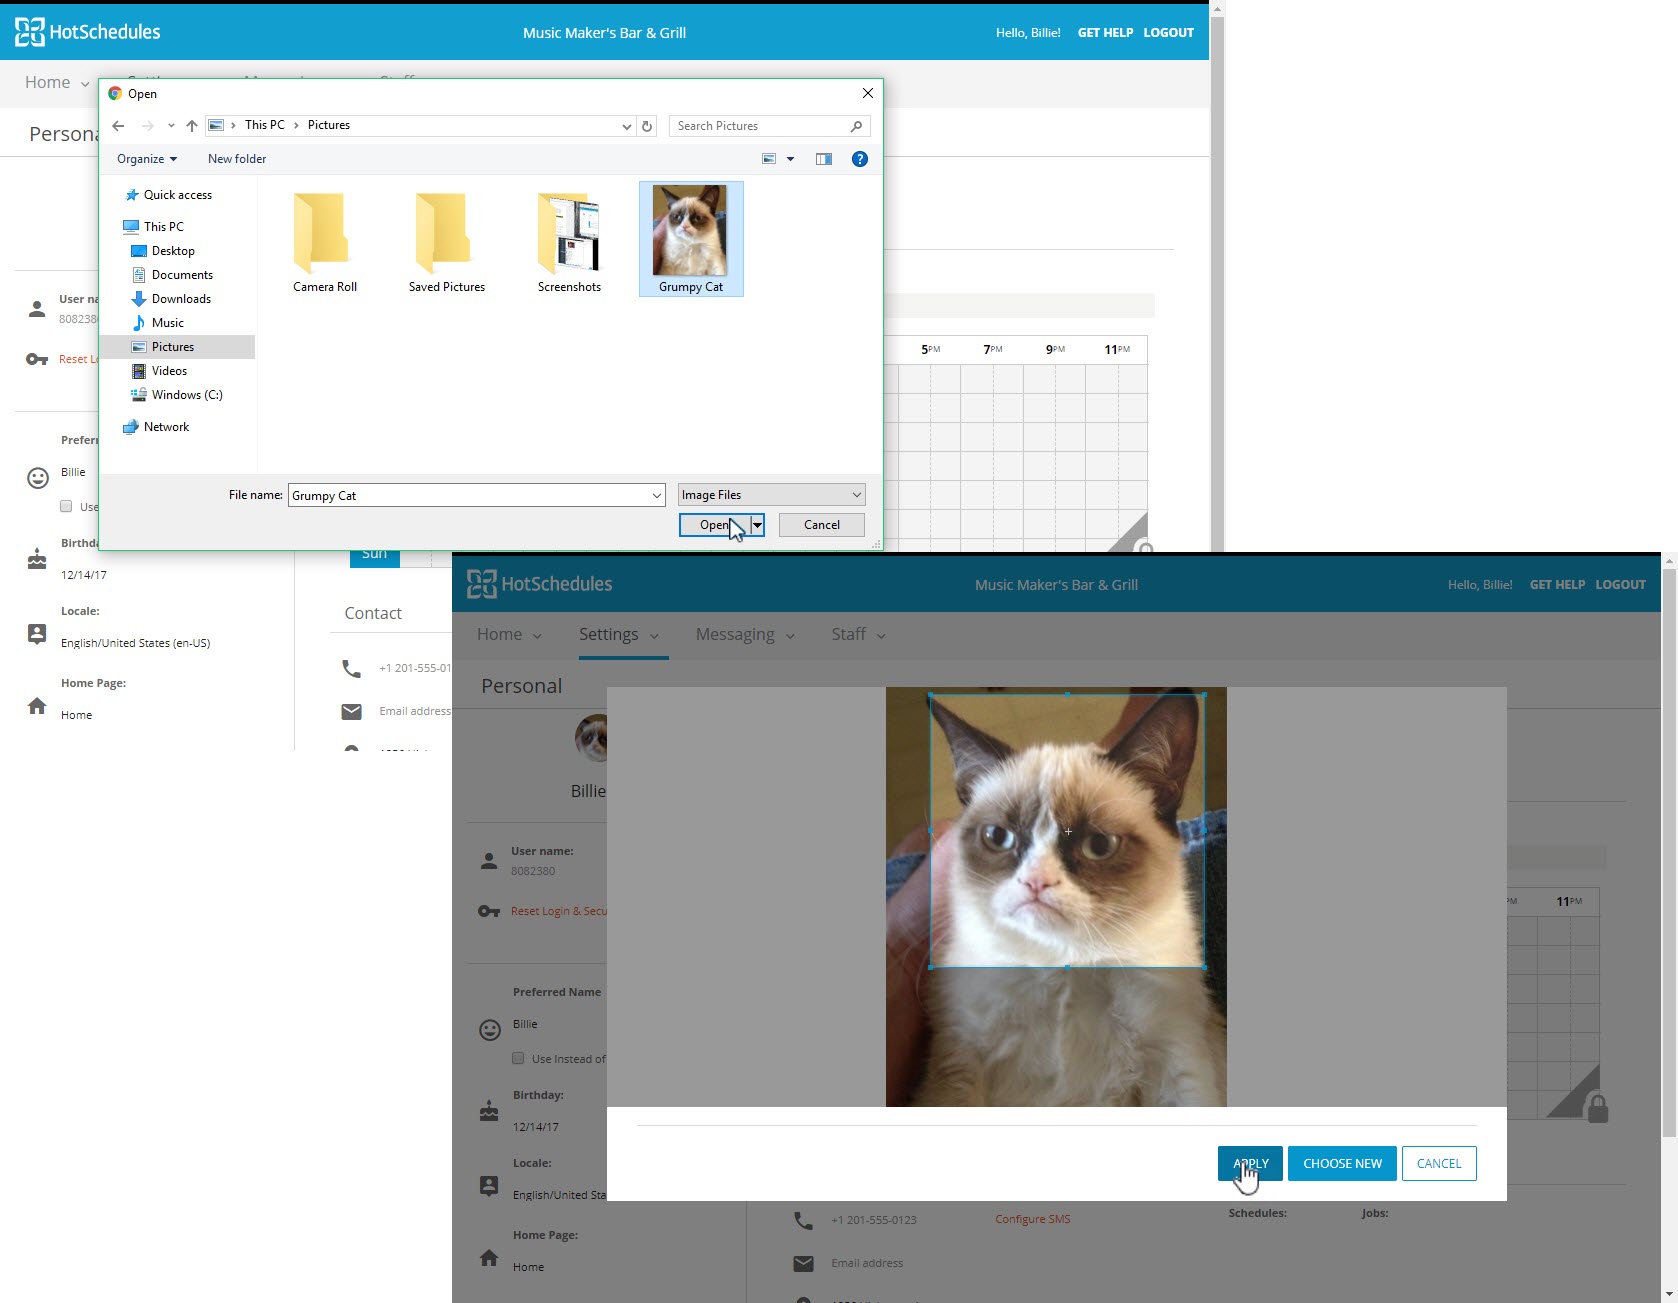Viewport: 1678px width, 1303px height.
Task: Click the File name text field
Action: [469, 496]
